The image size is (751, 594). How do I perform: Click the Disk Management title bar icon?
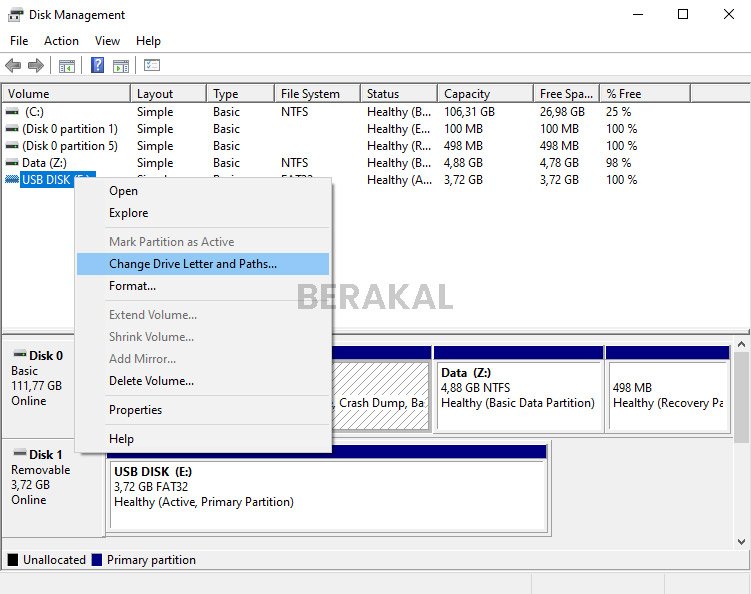point(15,15)
